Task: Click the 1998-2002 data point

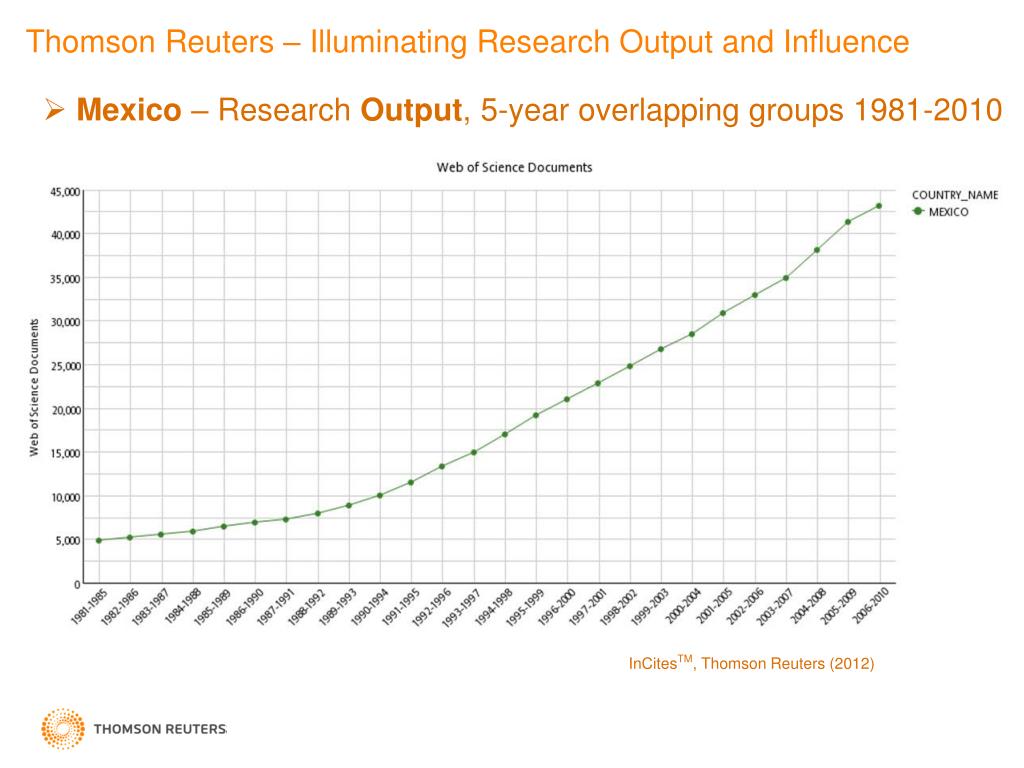Action: [630, 366]
